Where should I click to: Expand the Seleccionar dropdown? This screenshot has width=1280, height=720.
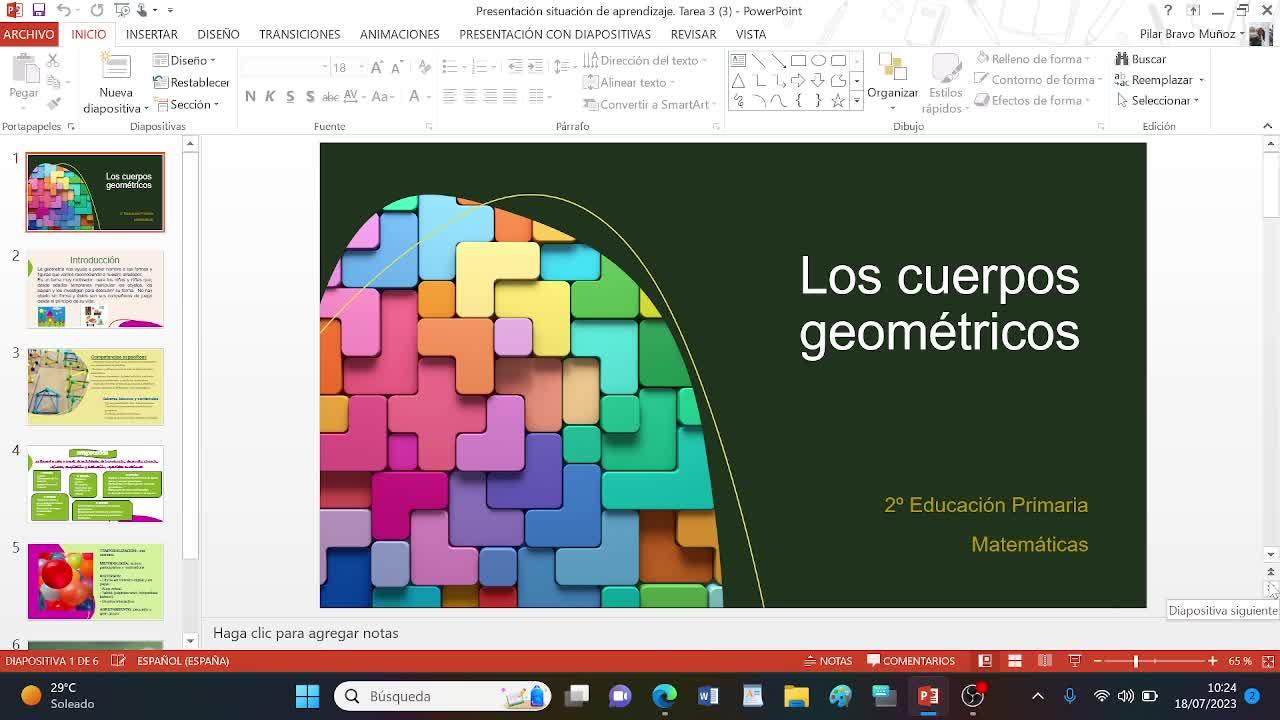1159,100
